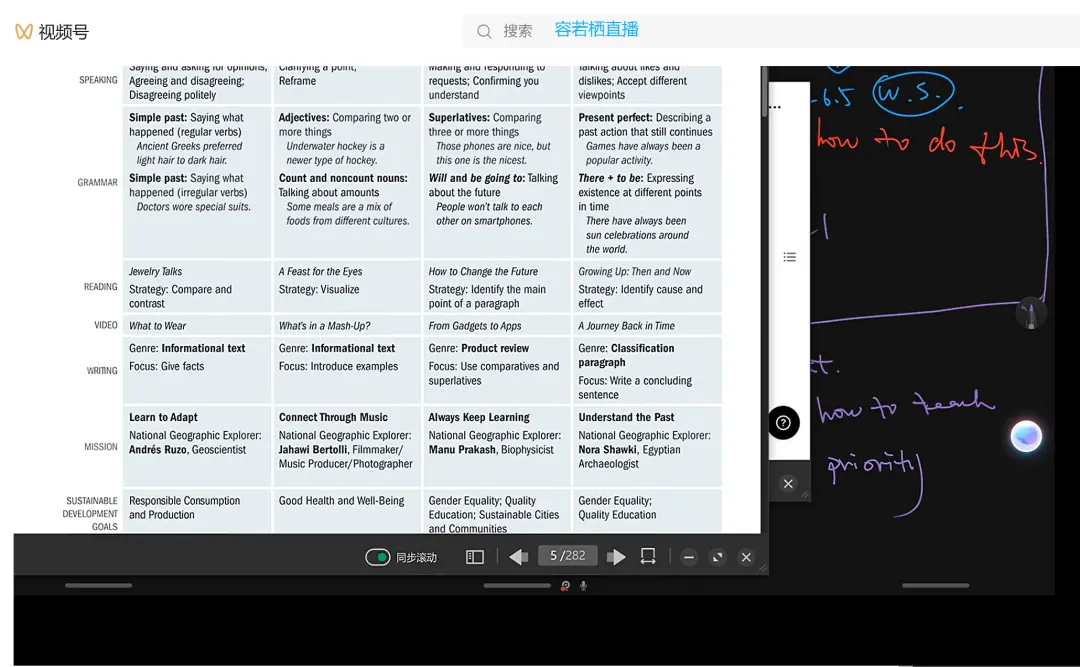Click 'Growing Up: Then and Now' text
The width and height of the screenshot is (1080, 667).
click(634, 271)
